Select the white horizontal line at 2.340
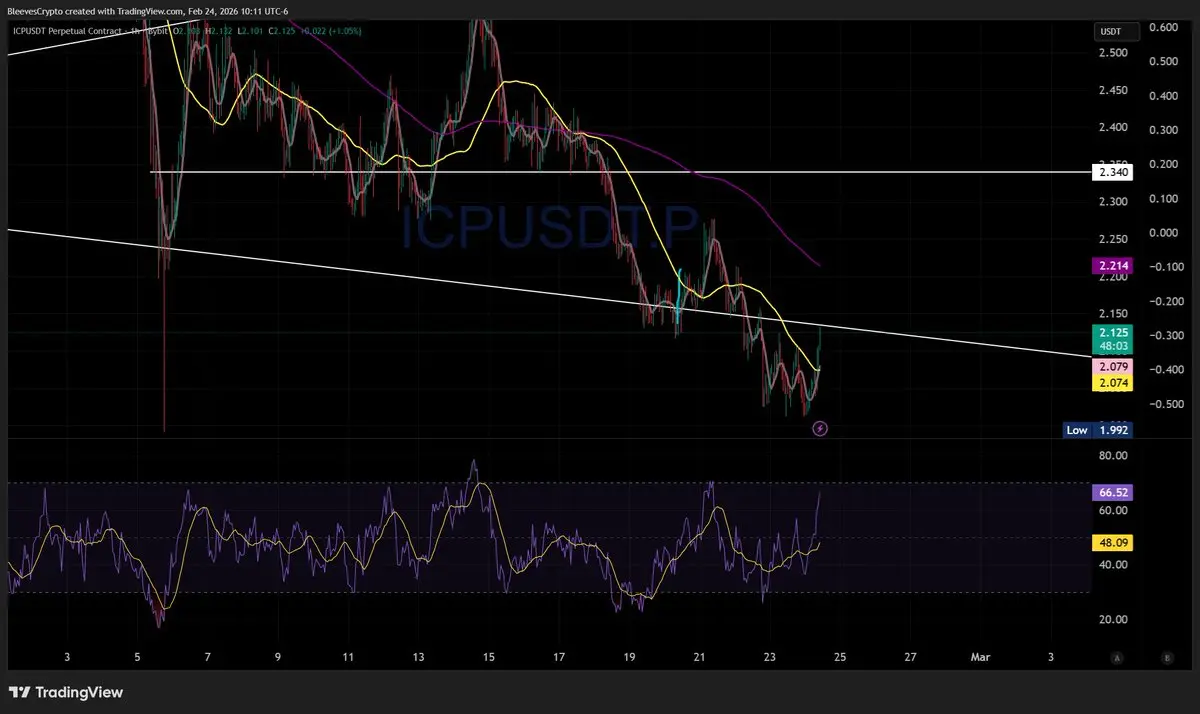The width and height of the screenshot is (1200, 714). point(620,172)
